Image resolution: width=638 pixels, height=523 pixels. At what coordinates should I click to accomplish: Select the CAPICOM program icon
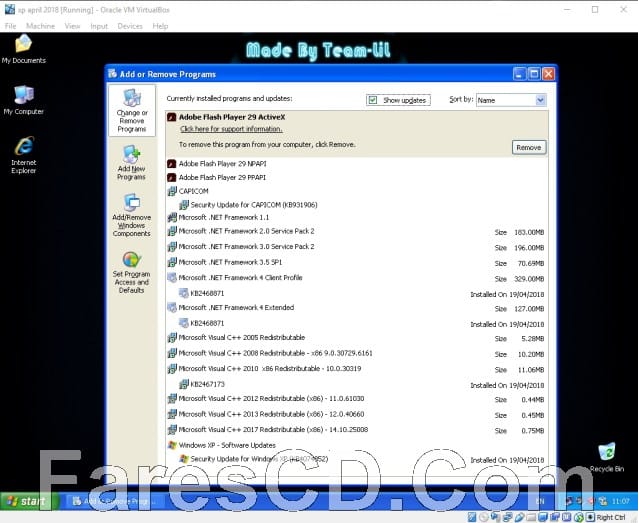(172, 191)
